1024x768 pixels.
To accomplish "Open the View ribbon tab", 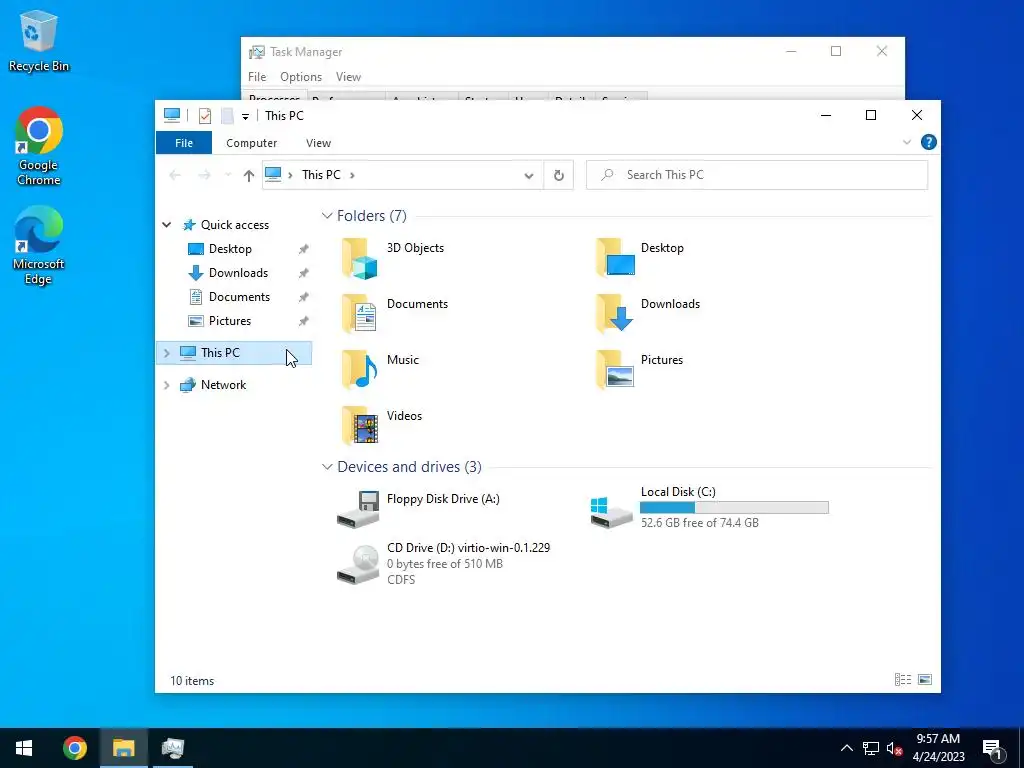I will point(318,143).
